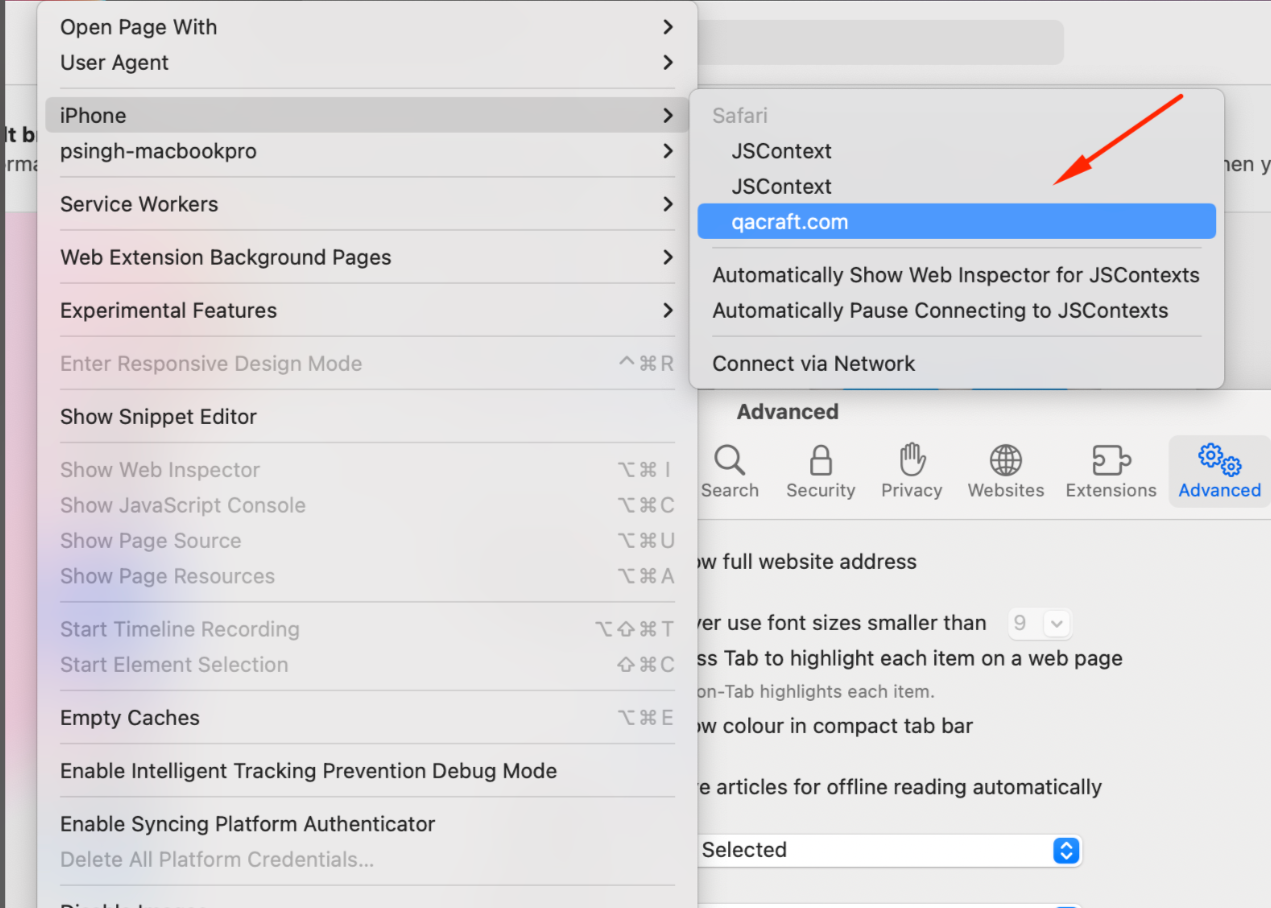1271x908 pixels.
Task: Expand the User Agent submenu
Action: coord(367,62)
